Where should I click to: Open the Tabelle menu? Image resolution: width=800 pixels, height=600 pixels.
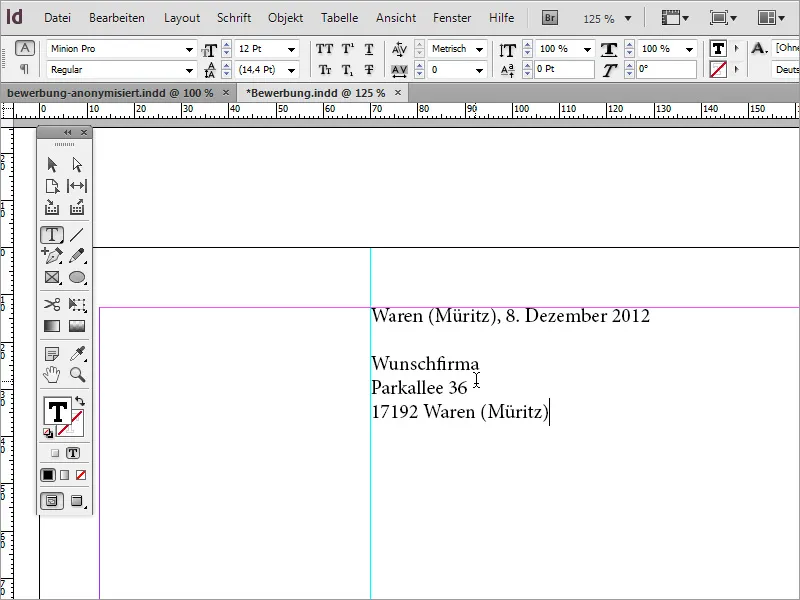pyautogui.click(x=339, y=18)
